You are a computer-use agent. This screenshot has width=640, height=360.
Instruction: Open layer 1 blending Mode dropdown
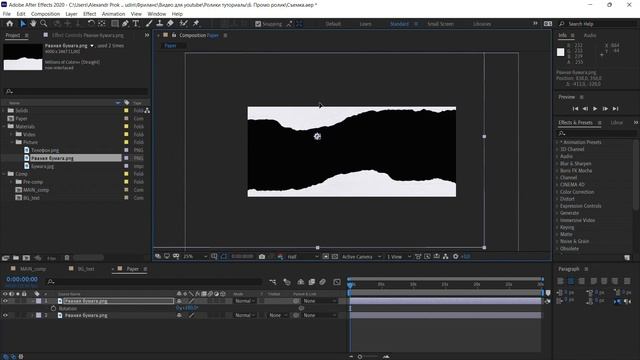coord(245,301)
